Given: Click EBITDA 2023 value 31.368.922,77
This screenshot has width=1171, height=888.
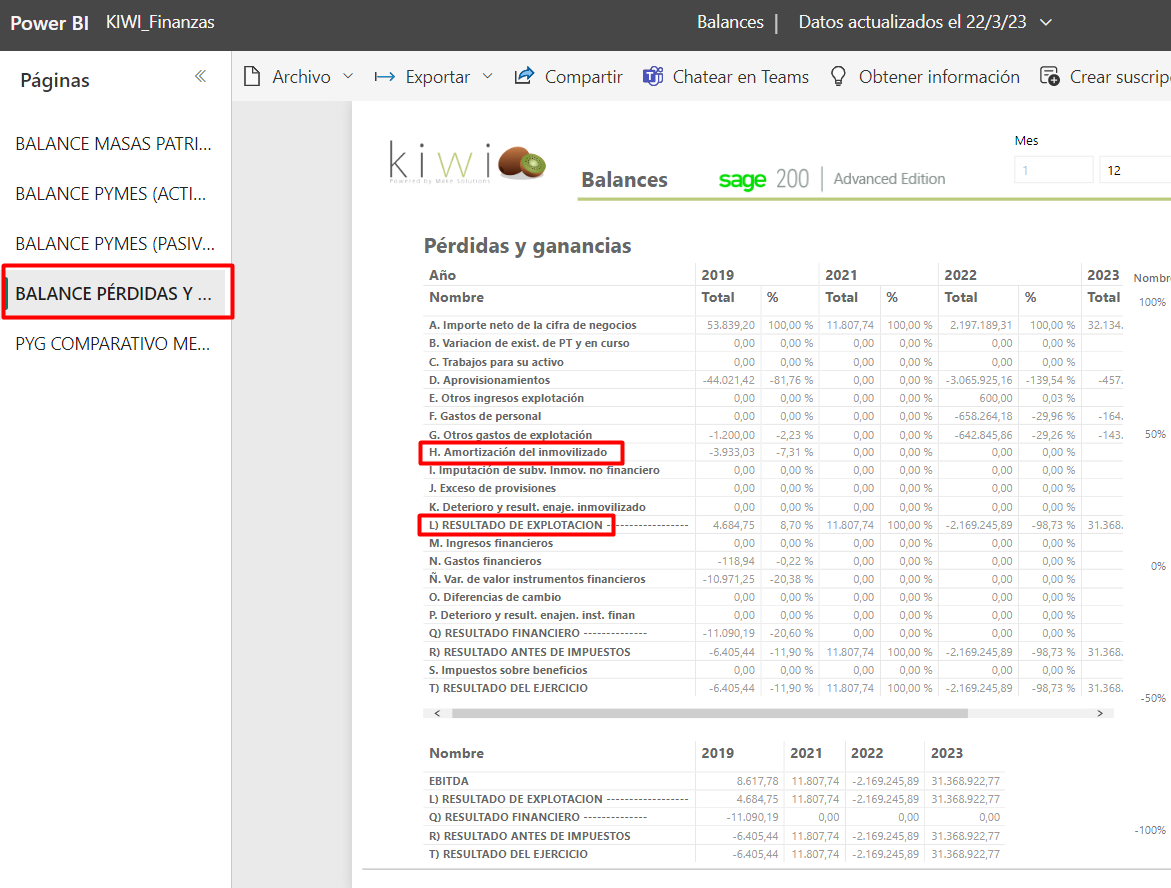Looking at the screenshot, I should [965, 780].
